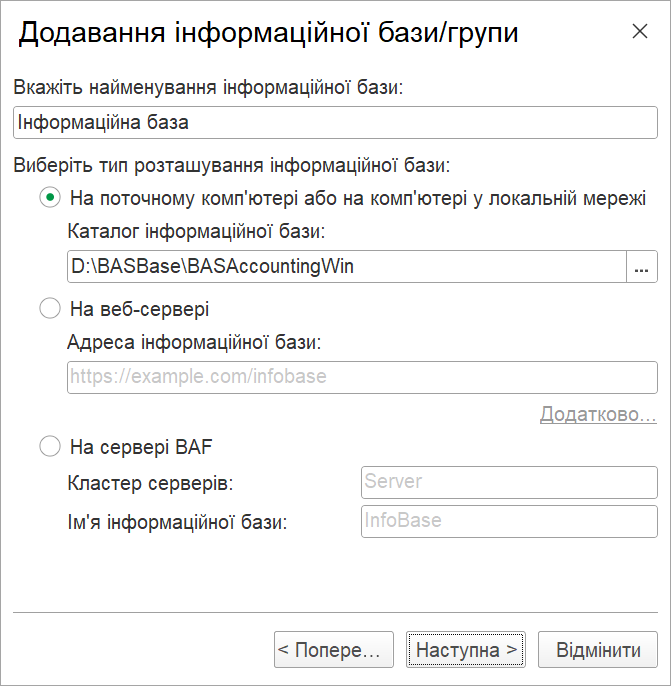Screen dimensions: 671x686
Task: Click the Кластер серверів label
Action: click(150, 483)
